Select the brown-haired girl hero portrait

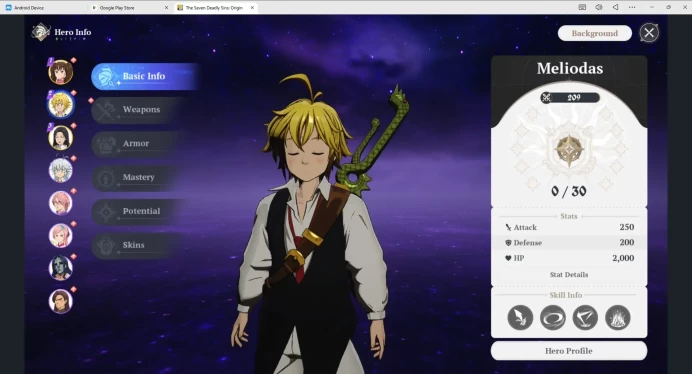(60, 72)
